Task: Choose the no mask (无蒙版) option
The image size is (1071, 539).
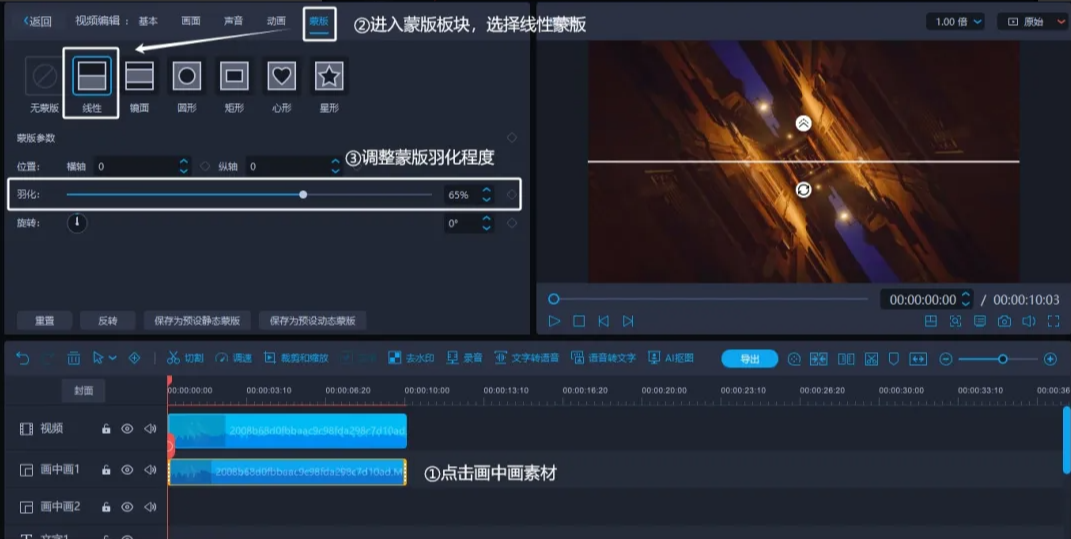Action: point(44,76)
